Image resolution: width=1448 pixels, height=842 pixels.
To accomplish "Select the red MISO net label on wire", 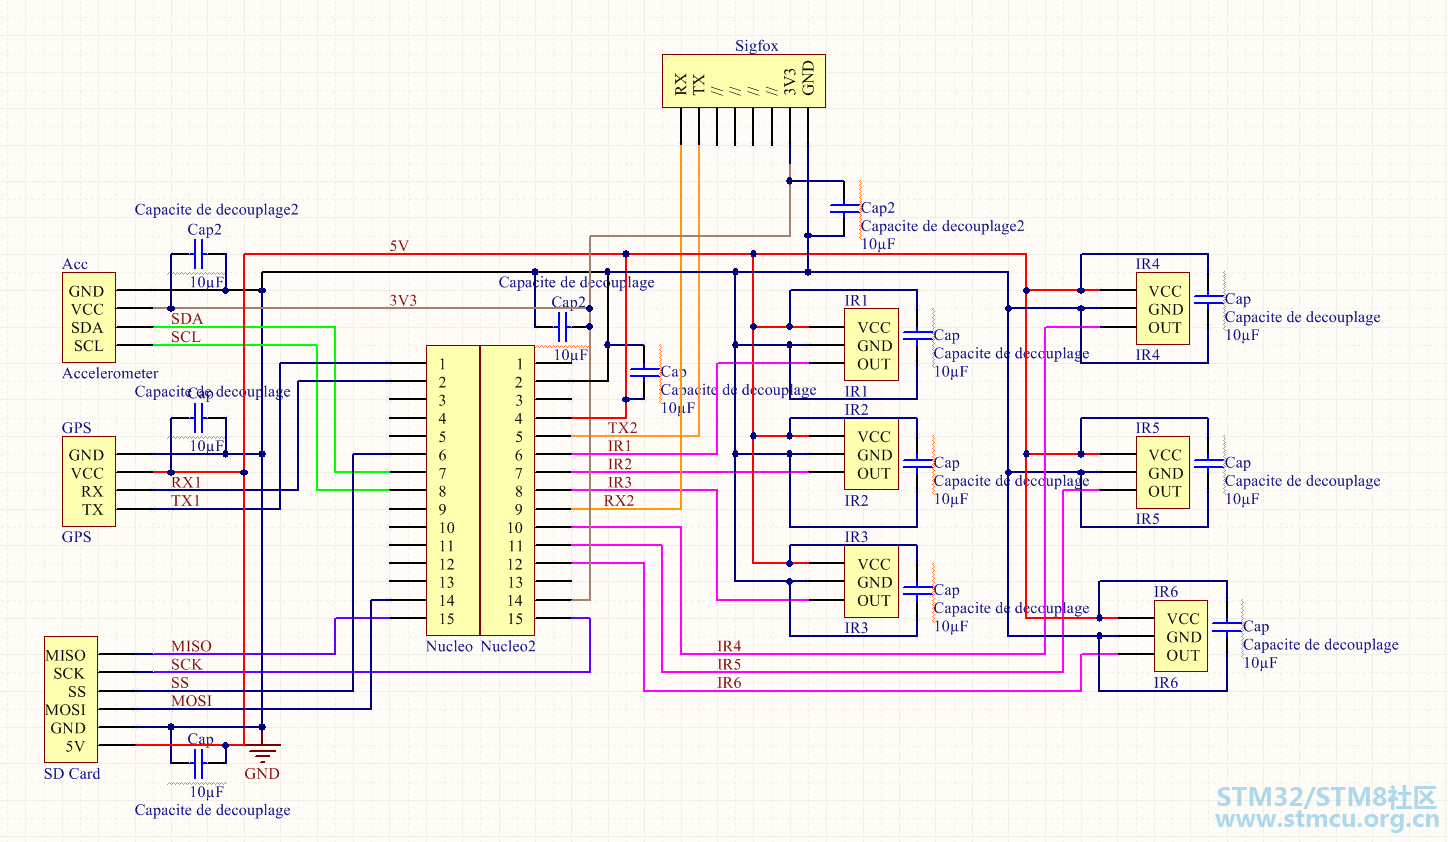I will (x=191, y=647).
